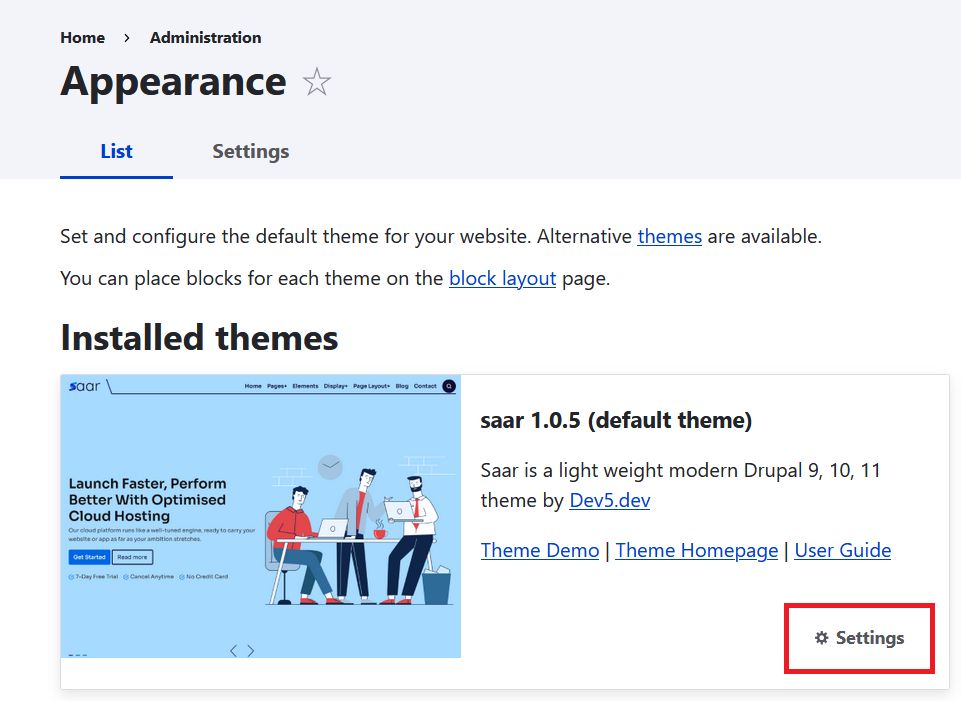This screenshot has height=701, width=961.
Task: Click the saar logo in the preview
Action: pyautogui.click(x=85, y=386)
